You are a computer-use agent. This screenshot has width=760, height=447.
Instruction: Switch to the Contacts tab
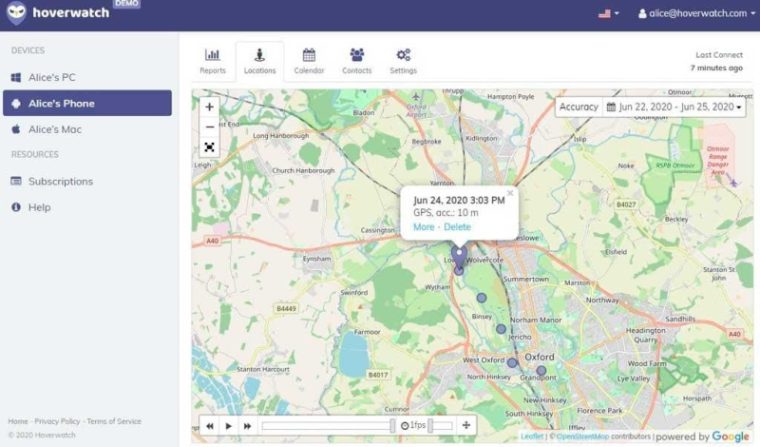click(x=357, y=61)
